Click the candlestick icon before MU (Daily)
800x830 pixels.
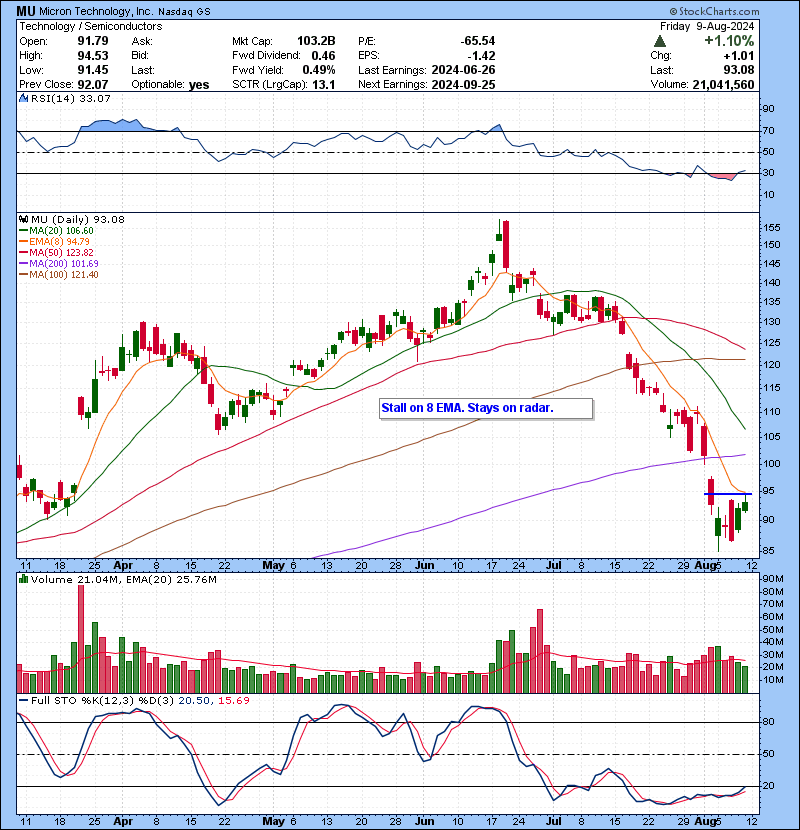pos(23,219)
